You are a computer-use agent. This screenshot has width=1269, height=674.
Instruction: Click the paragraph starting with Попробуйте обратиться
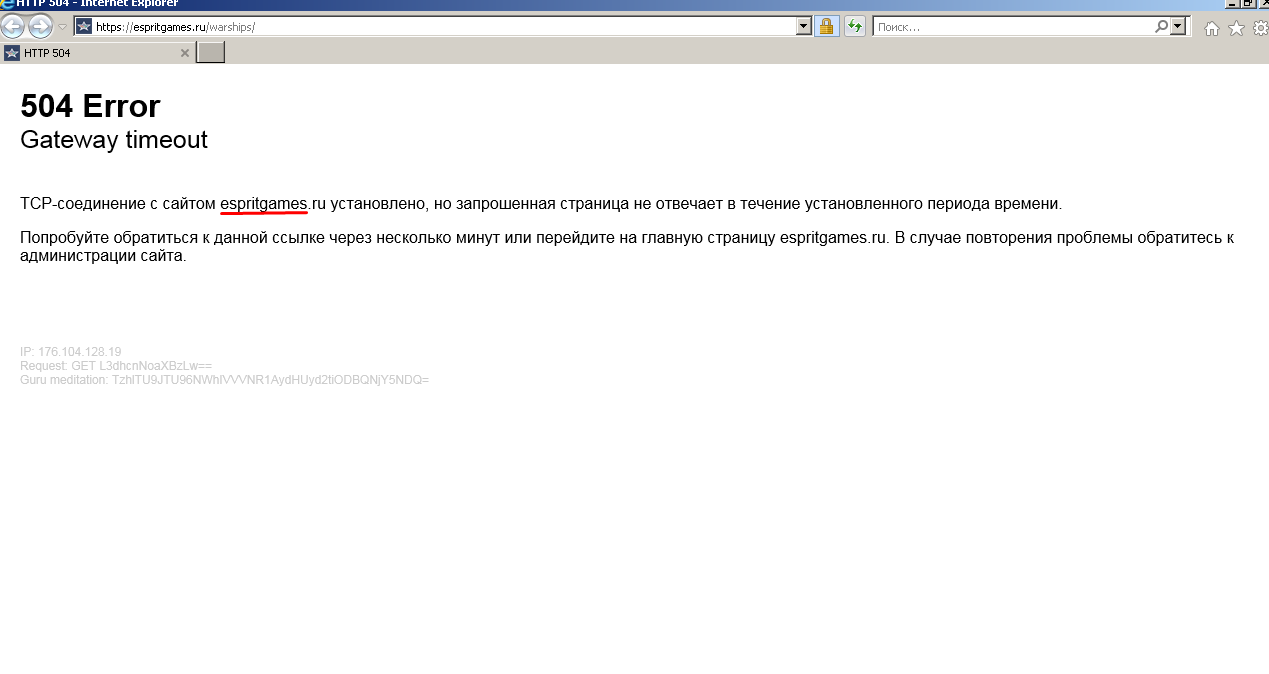[x=627, y=247]
